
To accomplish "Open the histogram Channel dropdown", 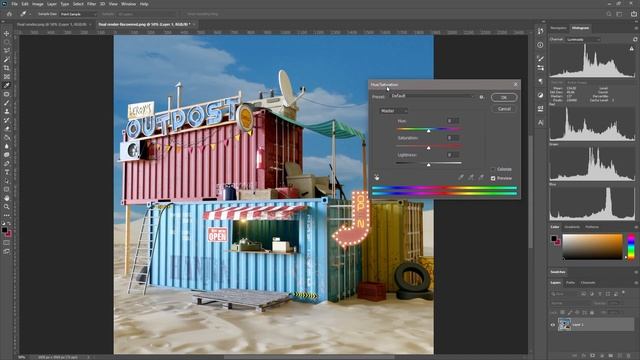I will pos(583,40).
